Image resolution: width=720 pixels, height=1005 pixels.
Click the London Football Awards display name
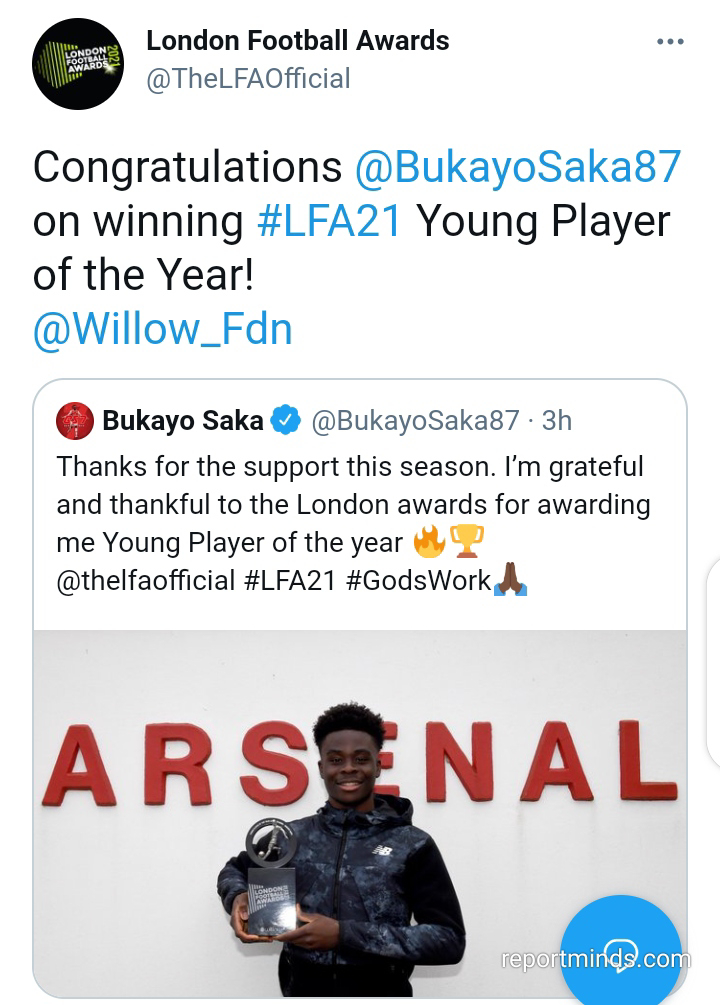click(297, 41)
